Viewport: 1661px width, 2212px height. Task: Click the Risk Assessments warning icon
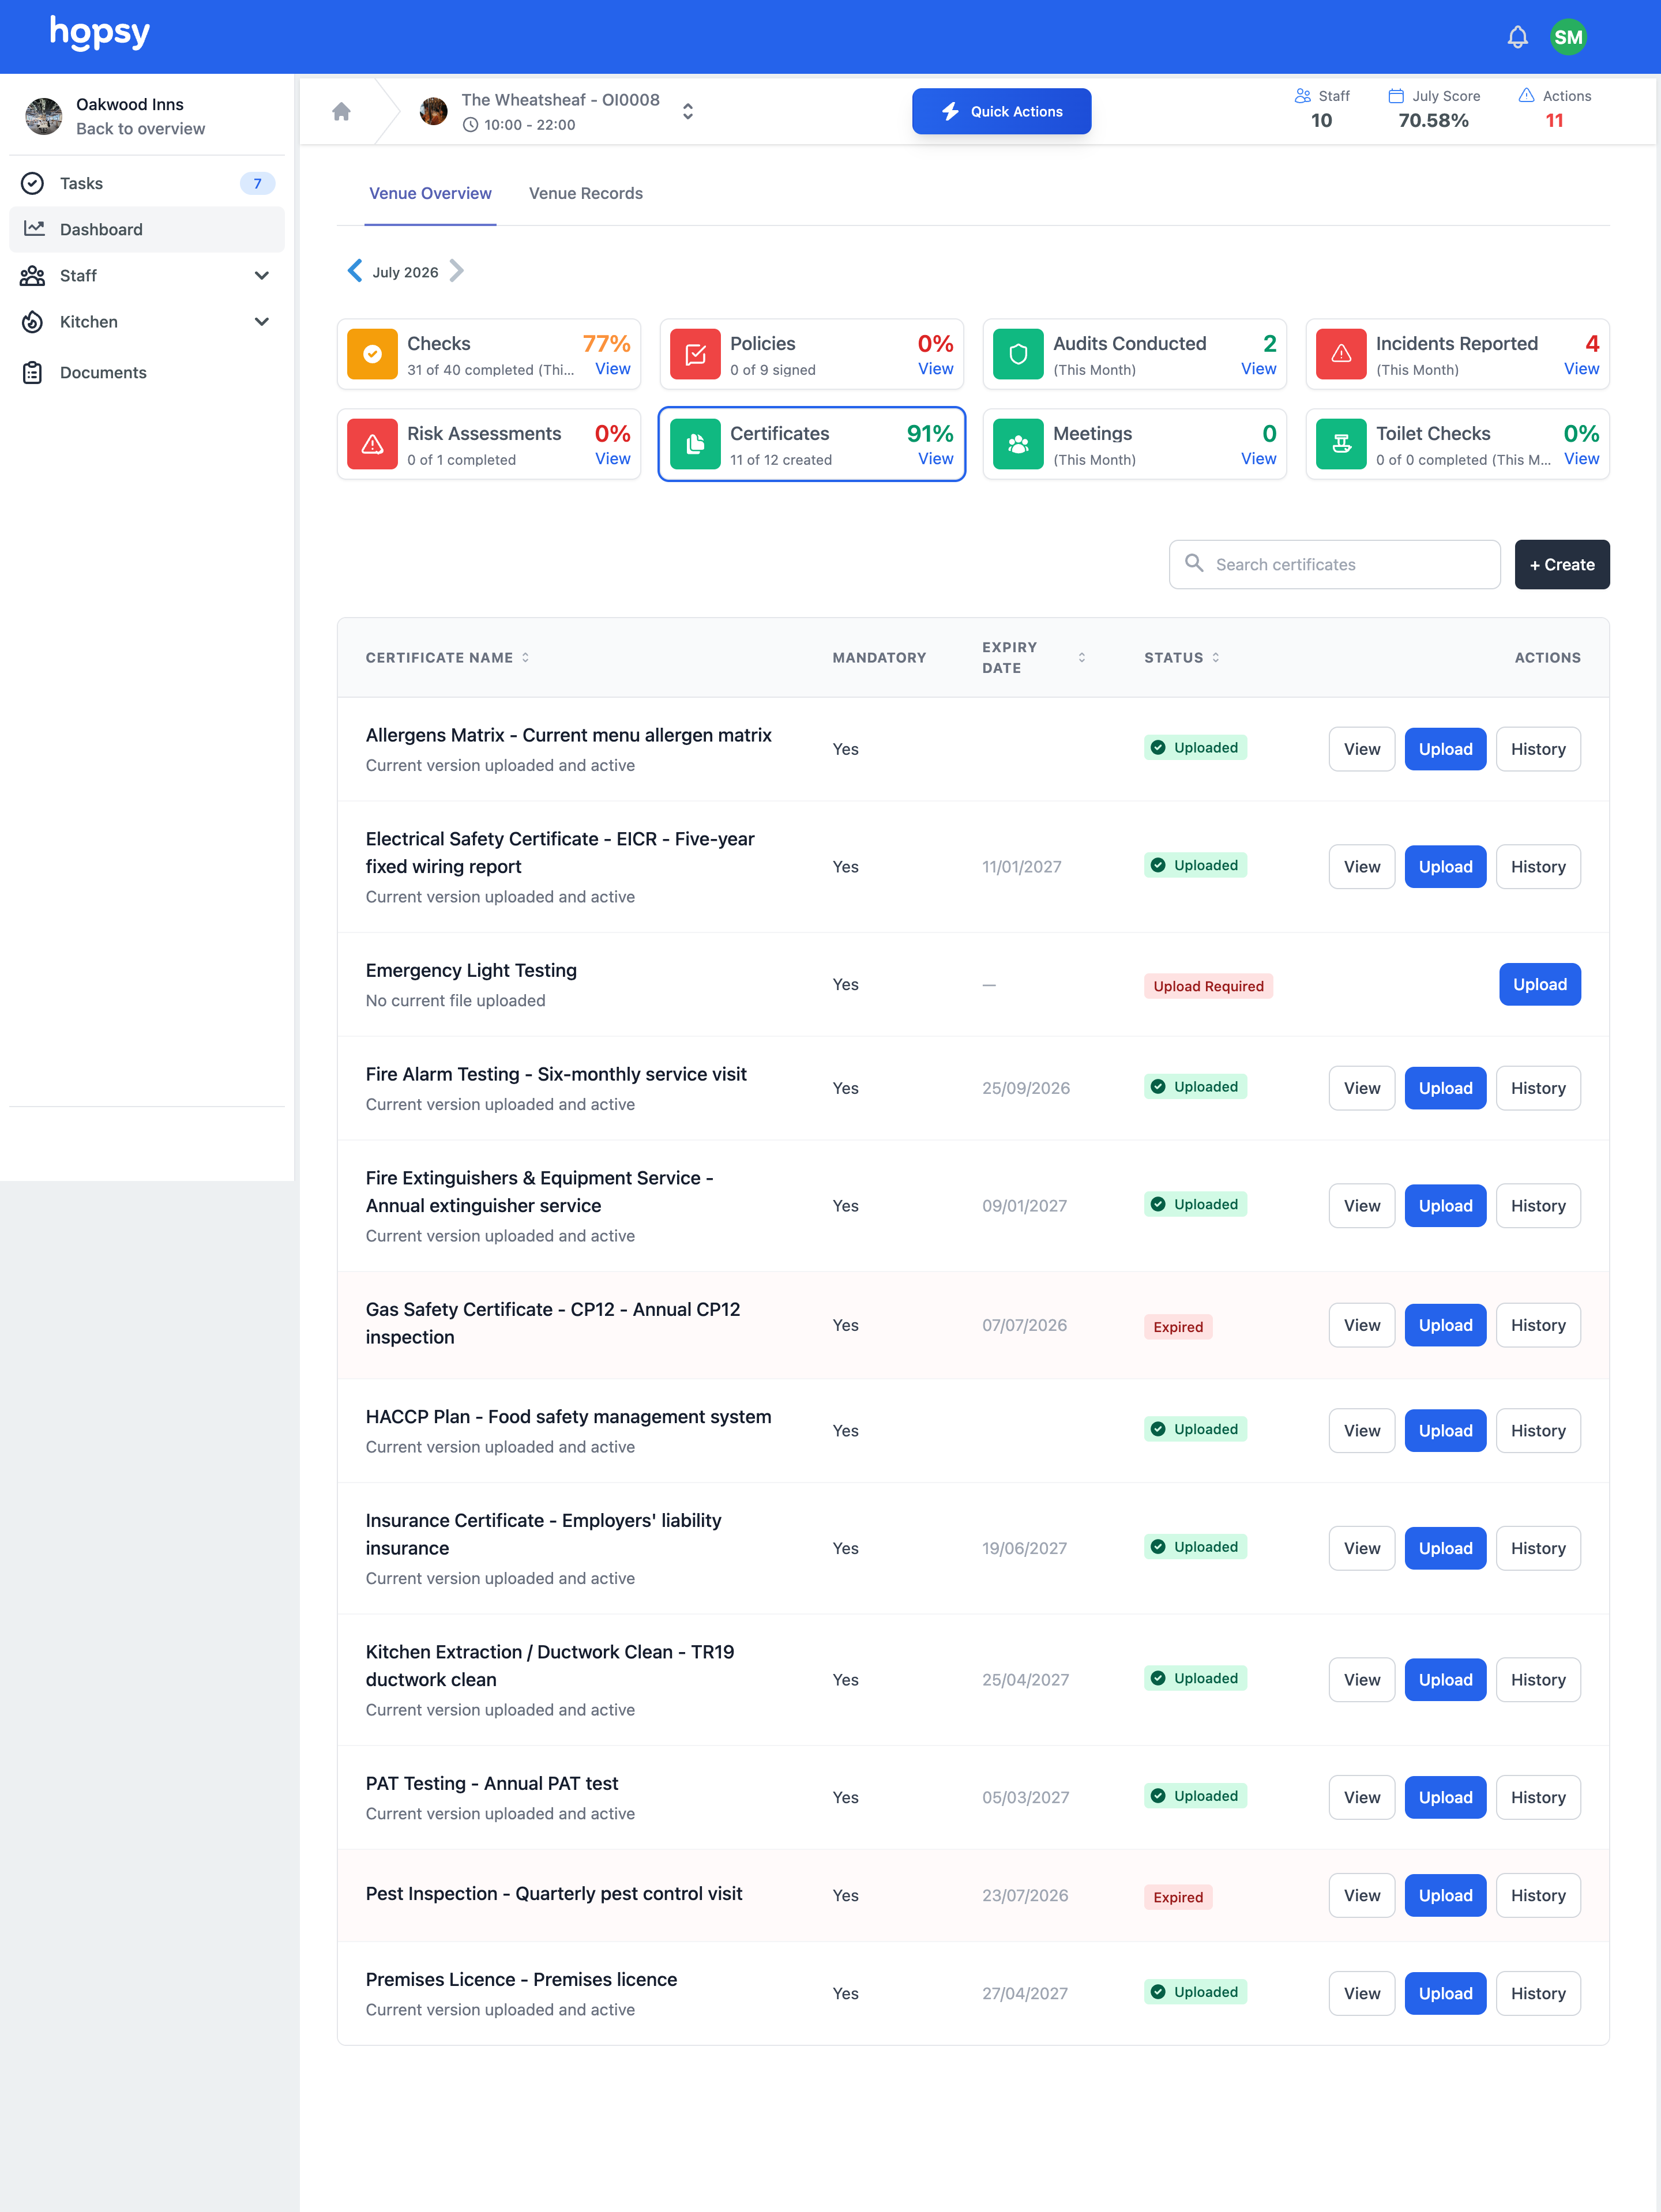[372, 444]
